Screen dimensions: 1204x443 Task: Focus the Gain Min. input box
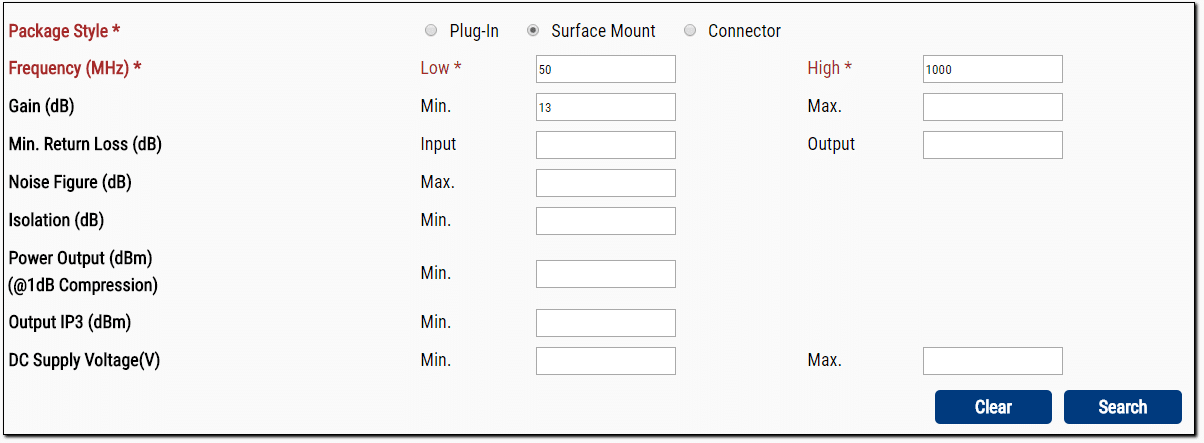[x=606, y=107]
